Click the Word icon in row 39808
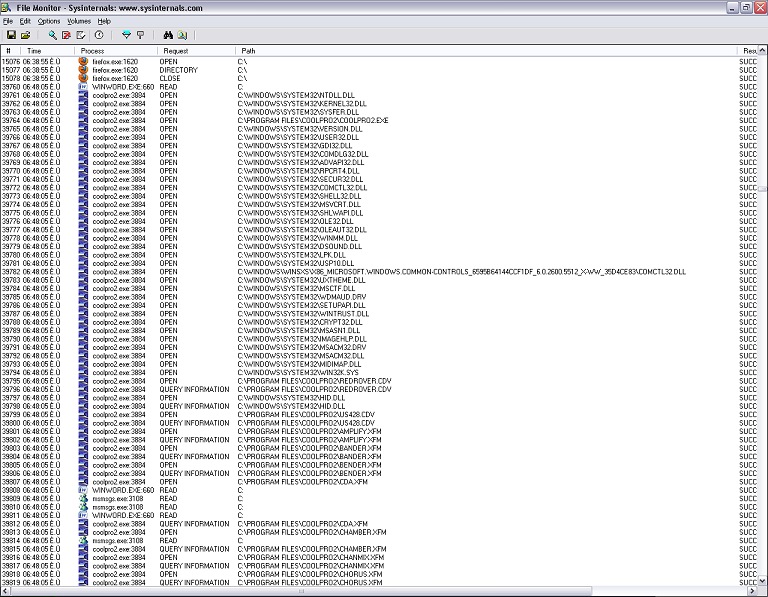This screenshot has height=597, width=768. [83, 490]
